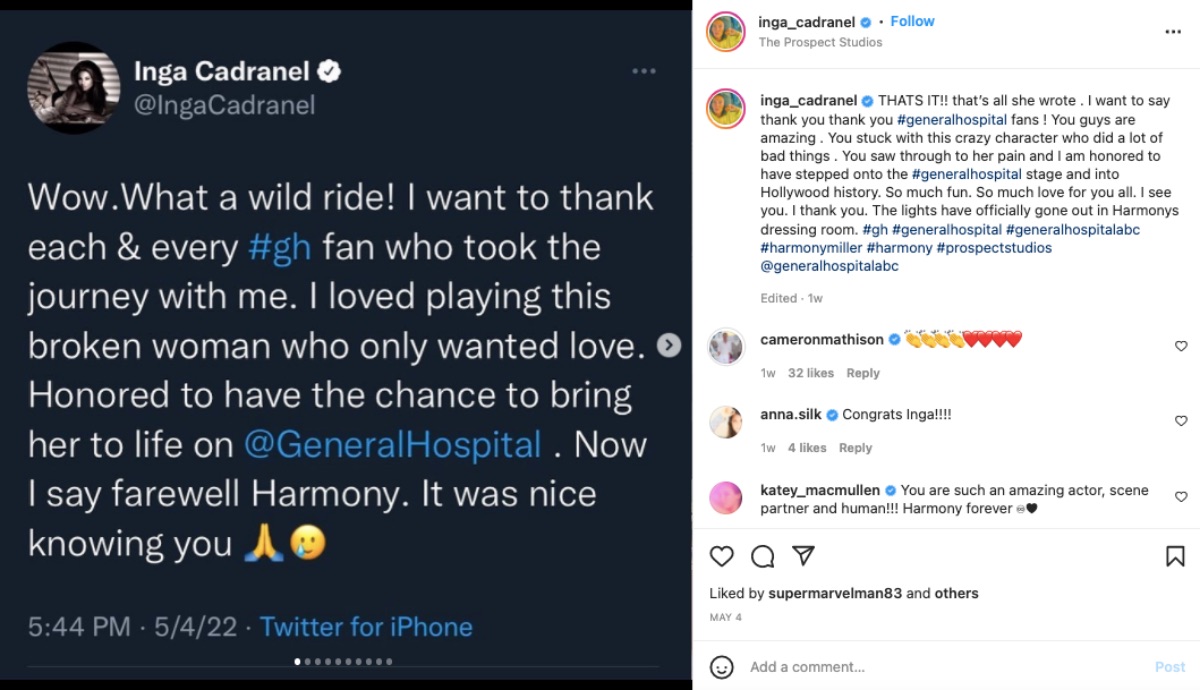Reply to cameronmathison's comment
This screenshot has width=1200, height=690.
pos(863,373)
